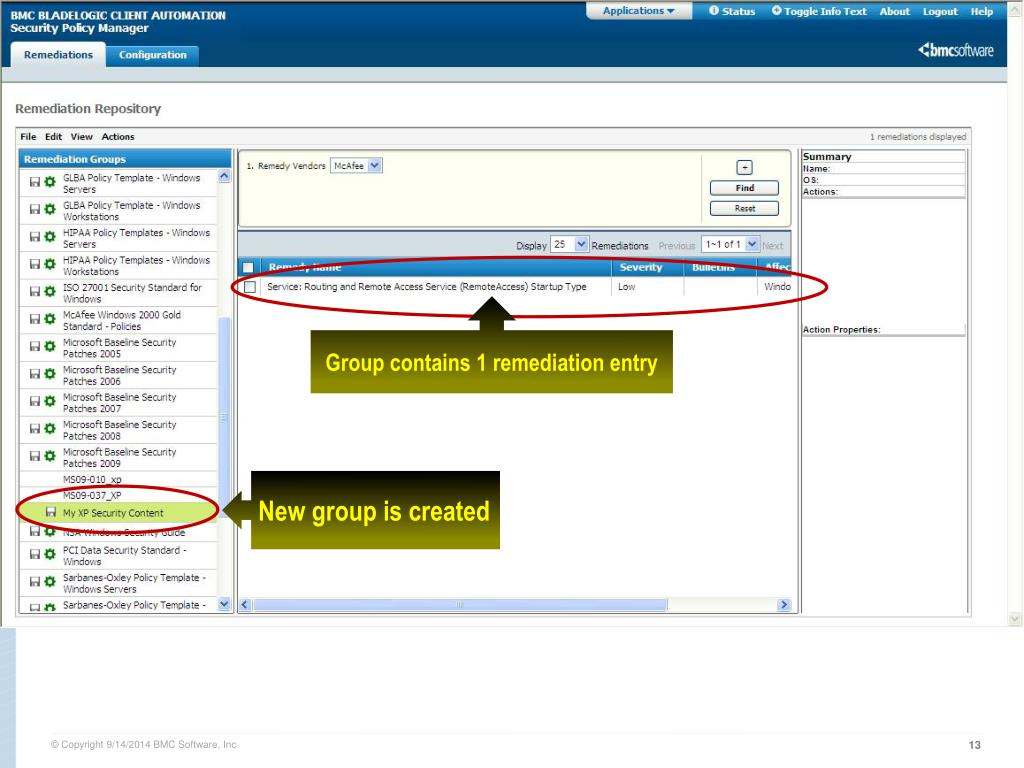Check the Routing and Remote Access Service row
Screen dimensions: 1024x768
click(249, 287)
